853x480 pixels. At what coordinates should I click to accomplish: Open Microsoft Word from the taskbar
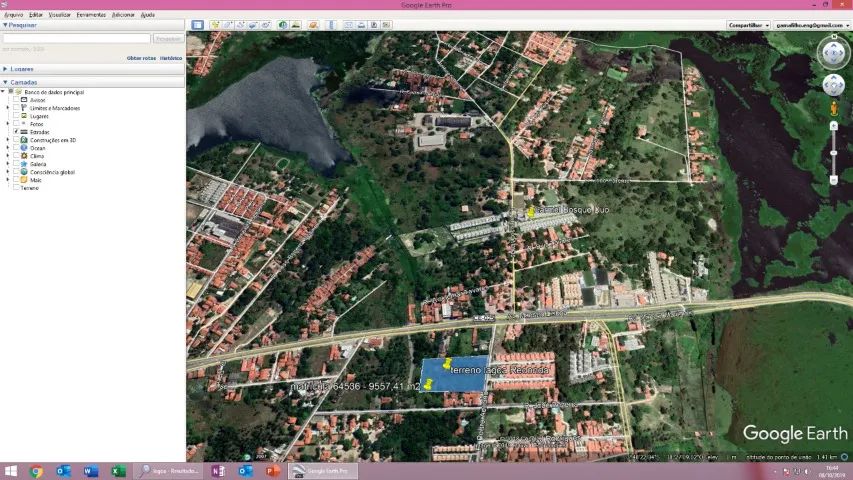coord(90,471)
